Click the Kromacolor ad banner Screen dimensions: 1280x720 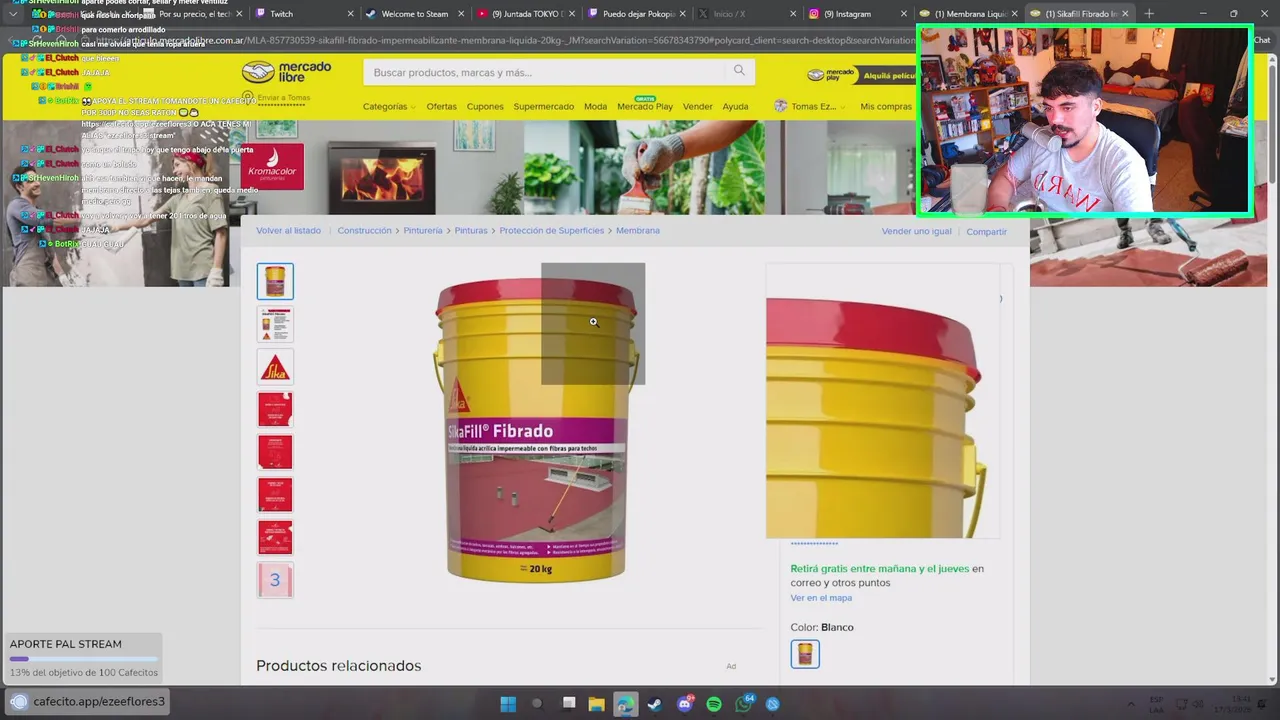tap(272, 166)
